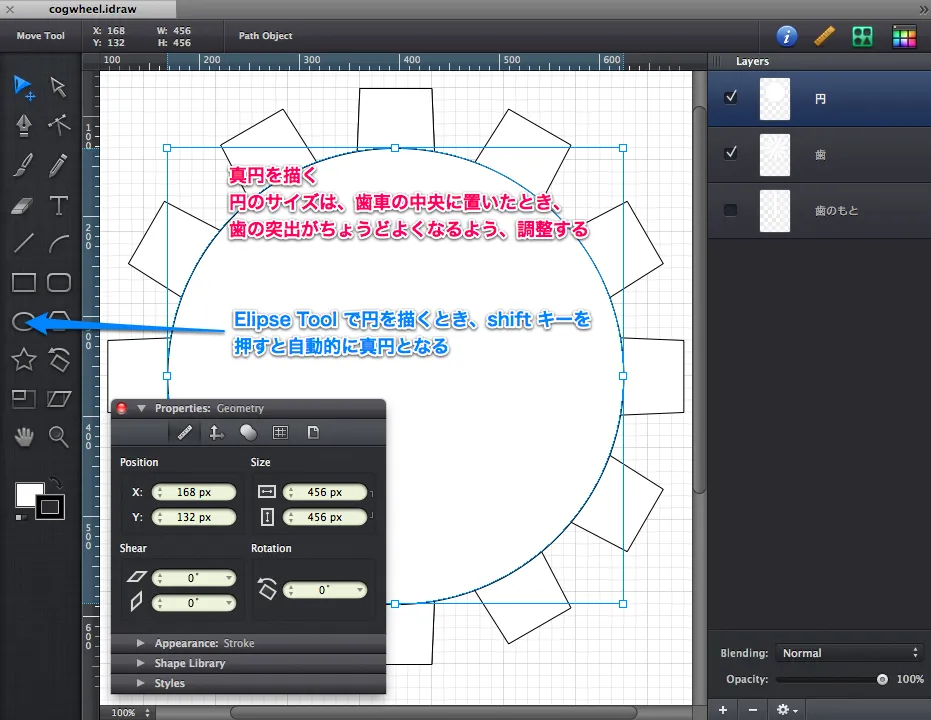Open the Blending mode Normal dropdown
Image resolution: width=931 pixels, height=720 pixels.
pos(849,653)
